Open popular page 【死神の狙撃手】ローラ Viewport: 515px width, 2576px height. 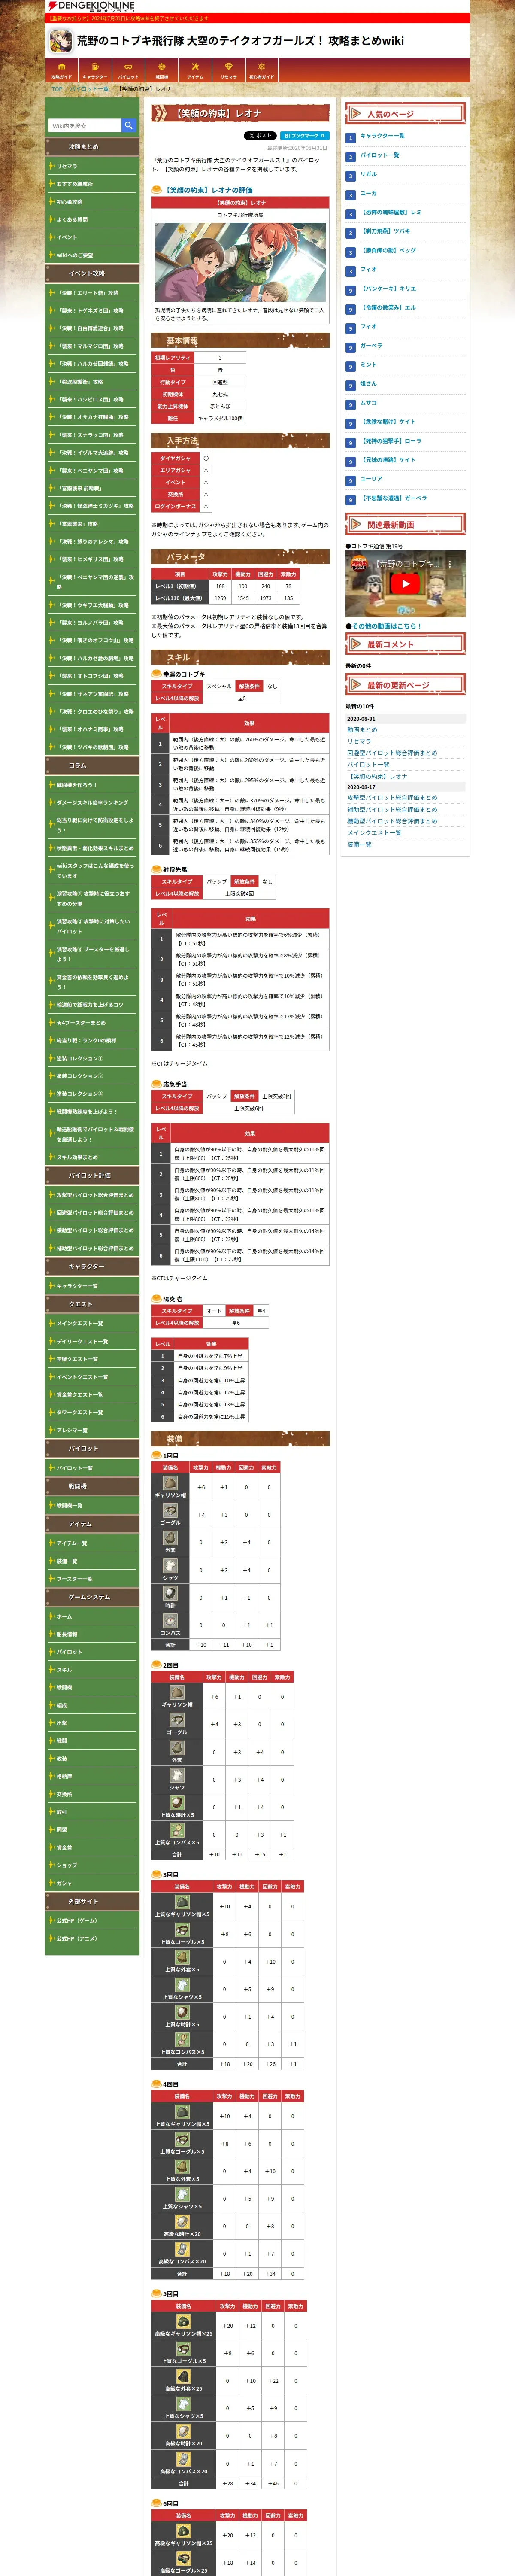click(x=391, y=441)
